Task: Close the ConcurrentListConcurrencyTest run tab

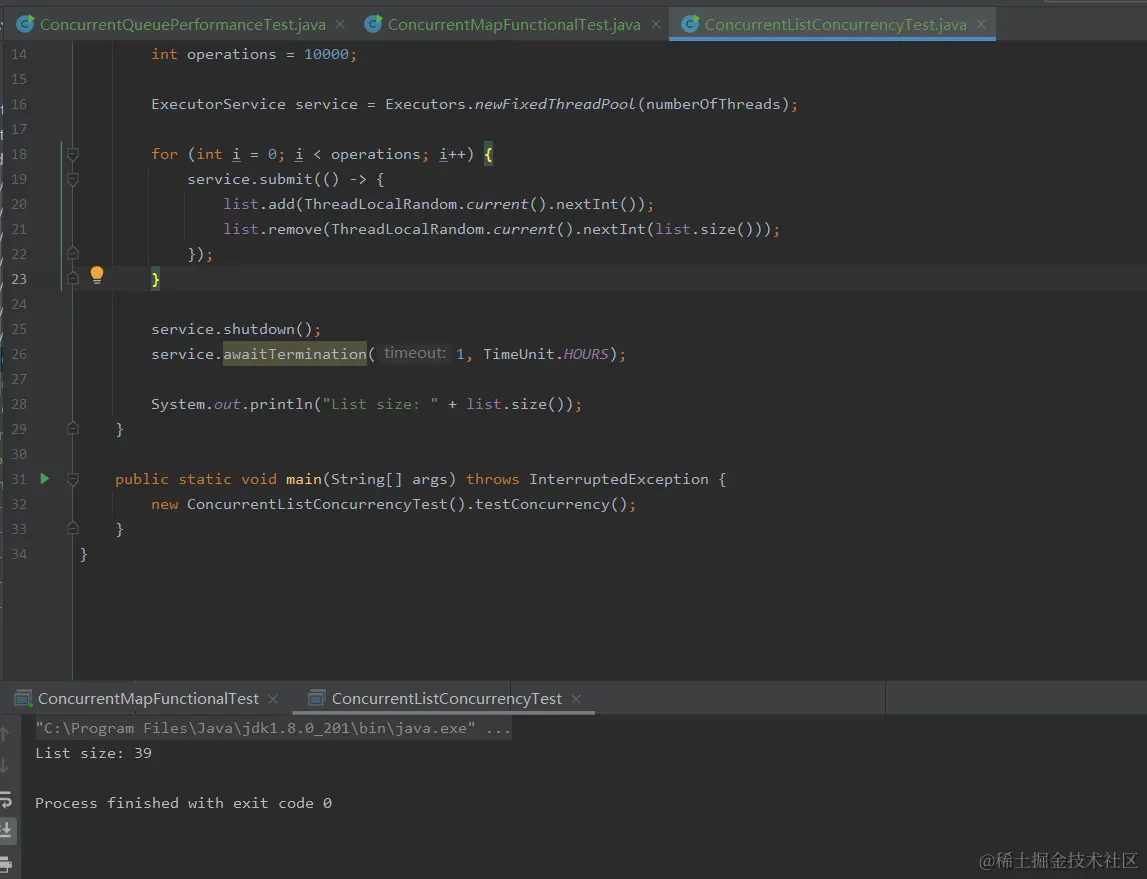Action: (x=576, y=699)
